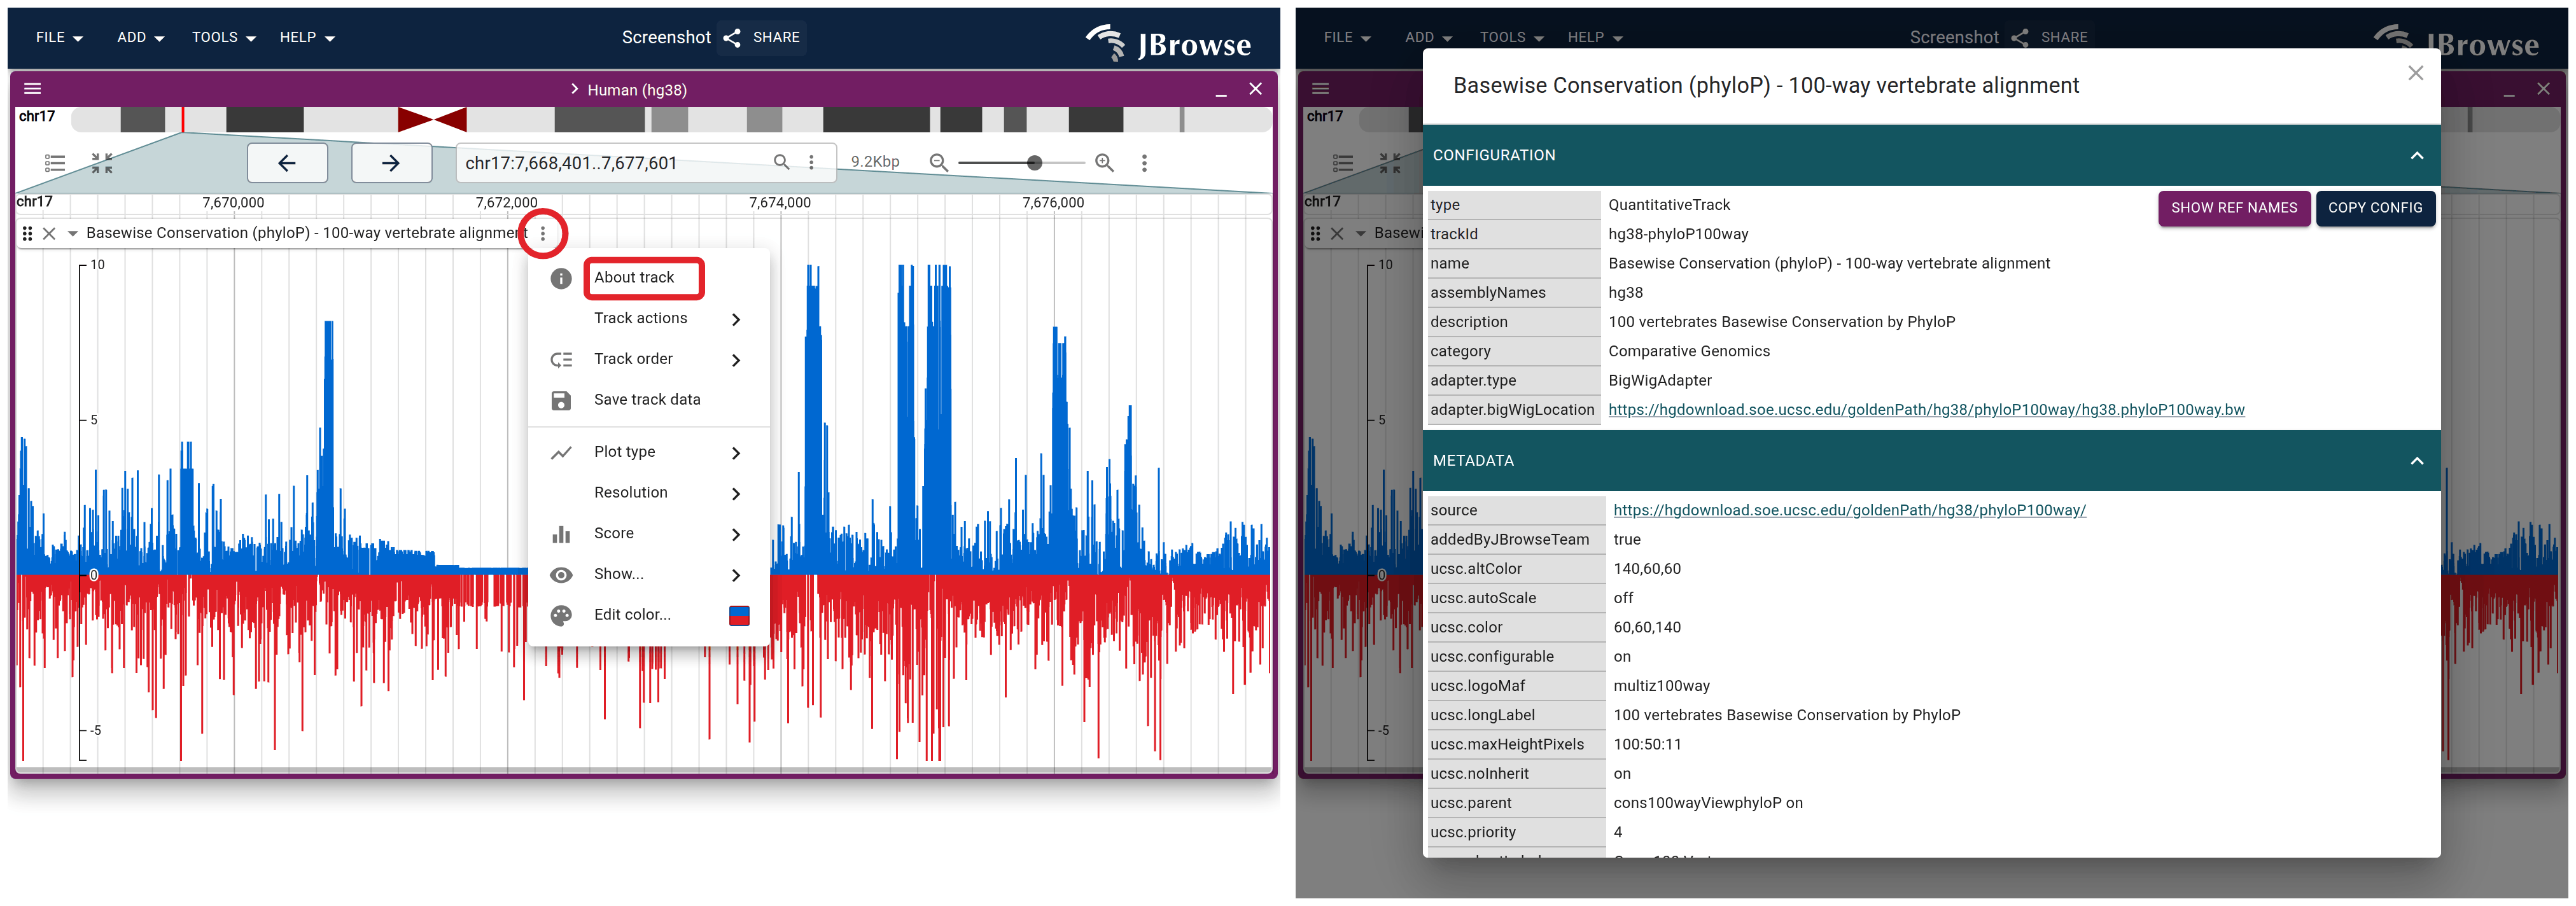Open the location box three-dot options
This screenshot has height=906, width=2576.
[811, 162]
